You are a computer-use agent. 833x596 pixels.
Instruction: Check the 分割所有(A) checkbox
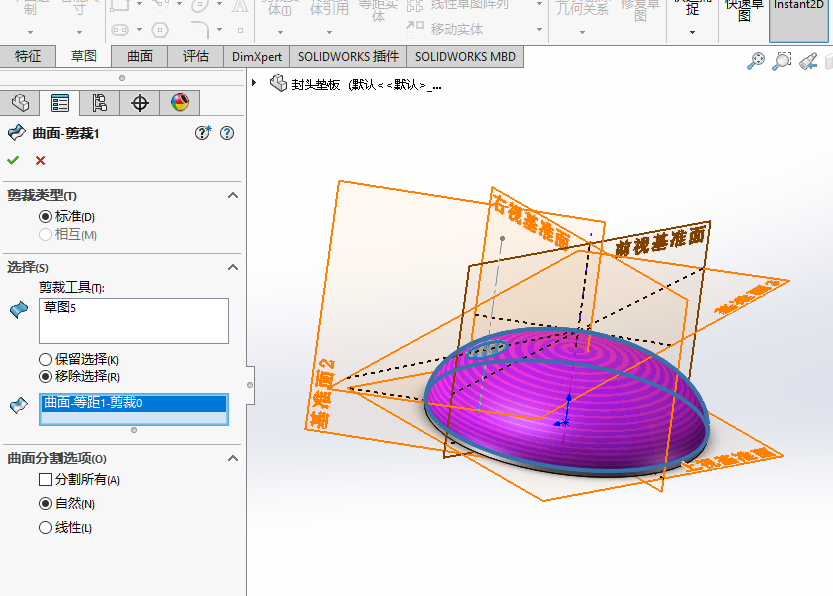(x=44, y=480)
